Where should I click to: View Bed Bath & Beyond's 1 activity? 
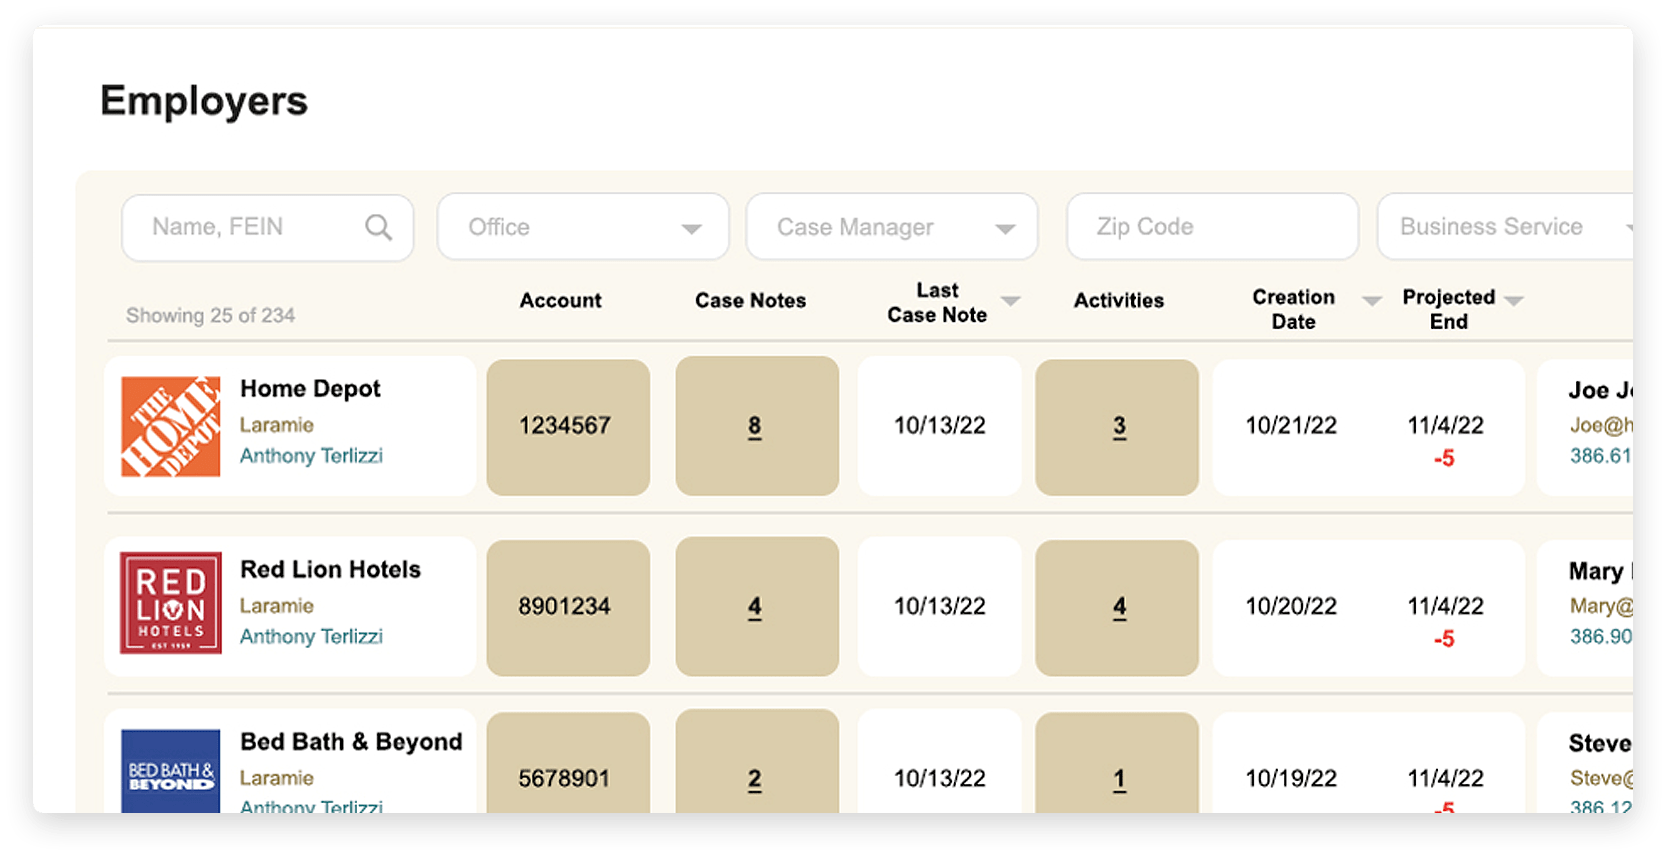coord(1119,779)
